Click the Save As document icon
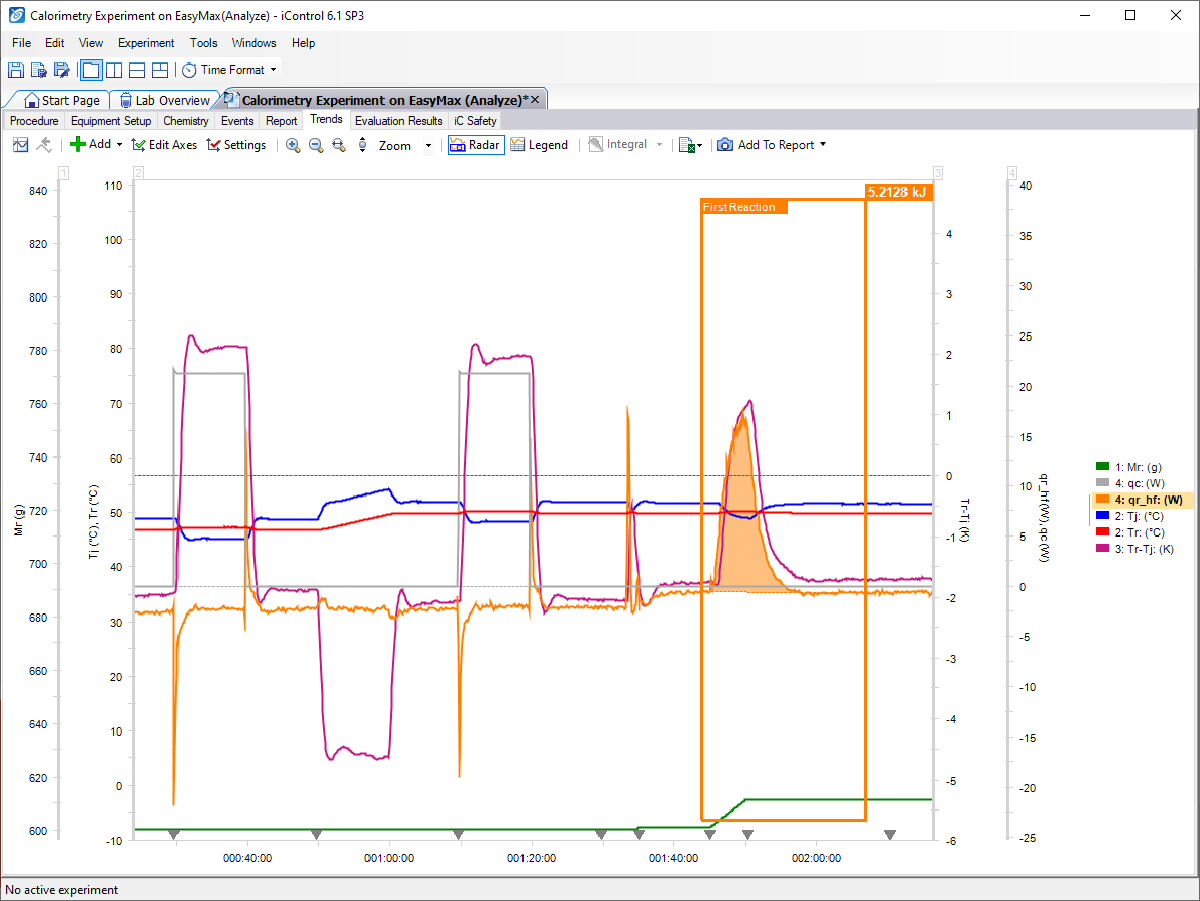1200x901 pixels. click(38, 70)
